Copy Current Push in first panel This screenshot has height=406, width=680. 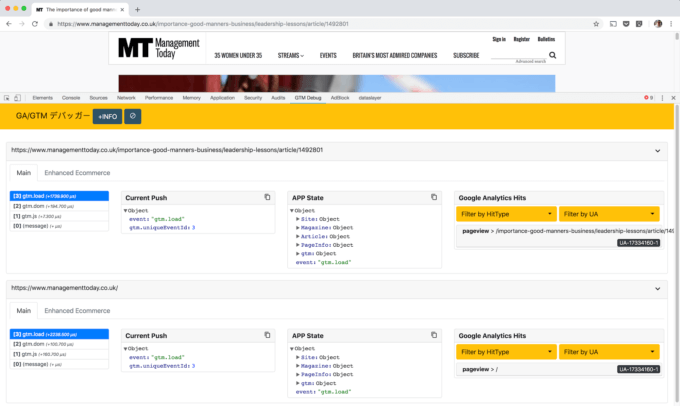click(x=267, y=197)
